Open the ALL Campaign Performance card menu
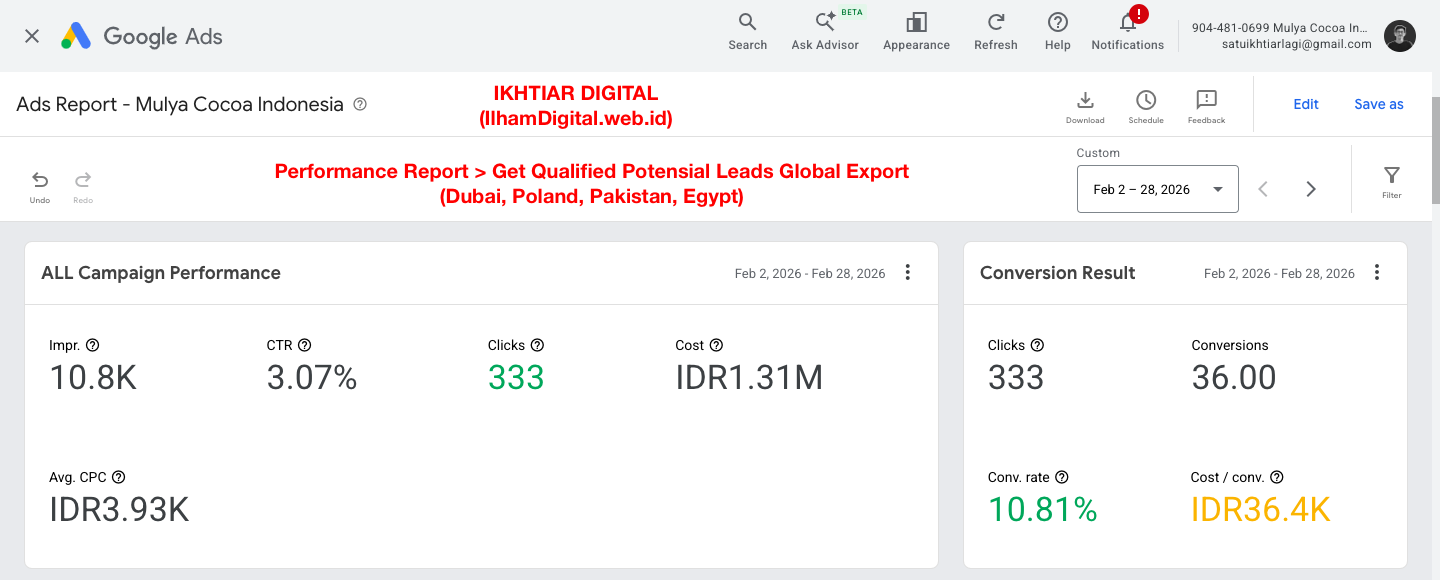 pos(908,272)
